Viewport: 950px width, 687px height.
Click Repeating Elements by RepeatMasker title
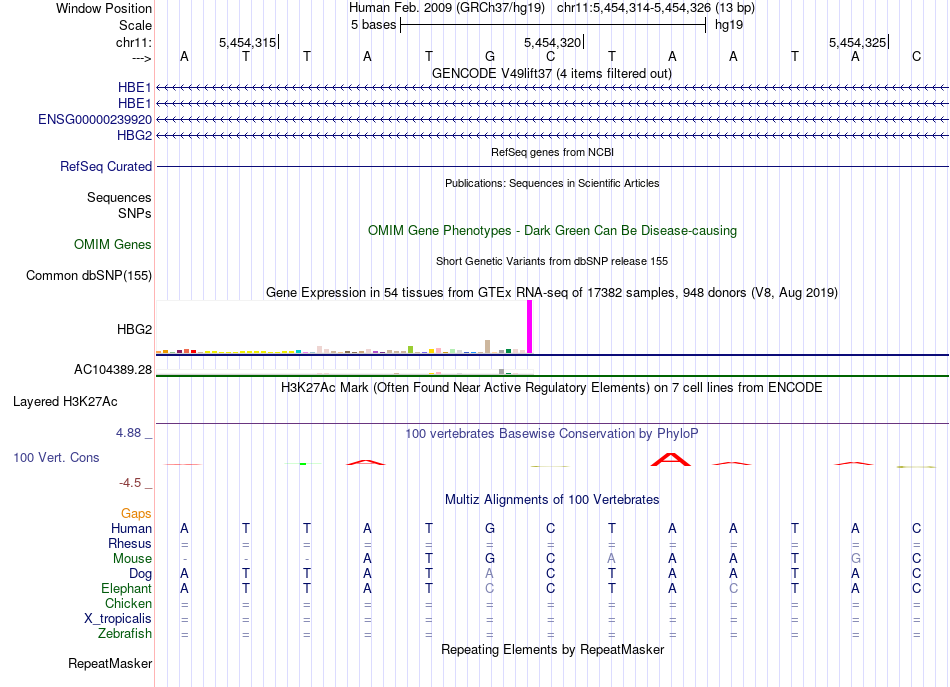pyautogui.click(x=553, y=650)
